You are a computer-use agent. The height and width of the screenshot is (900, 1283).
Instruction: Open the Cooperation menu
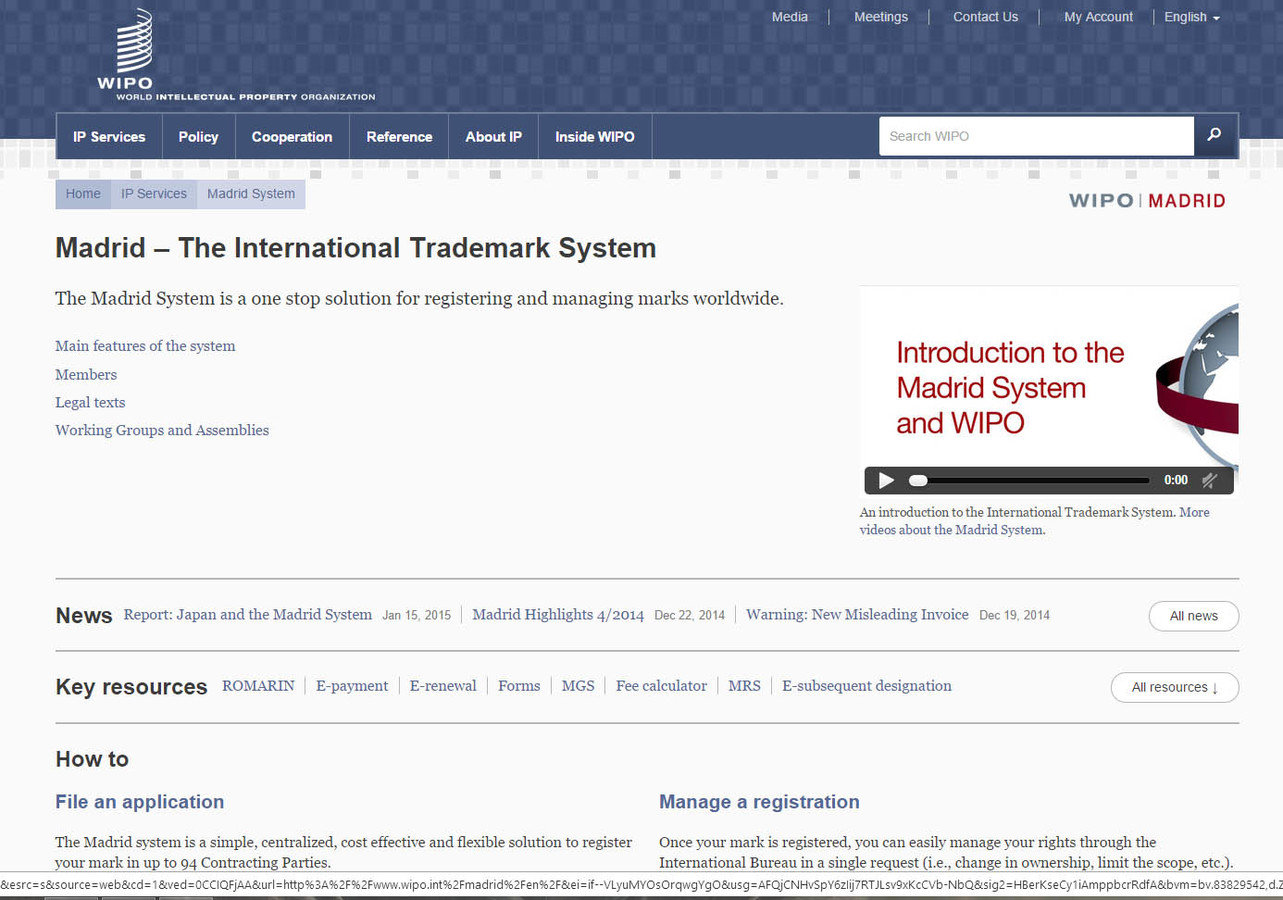292,137
